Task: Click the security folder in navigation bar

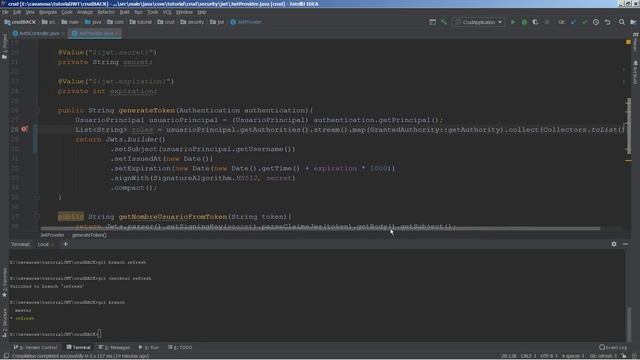Action: 192,22
